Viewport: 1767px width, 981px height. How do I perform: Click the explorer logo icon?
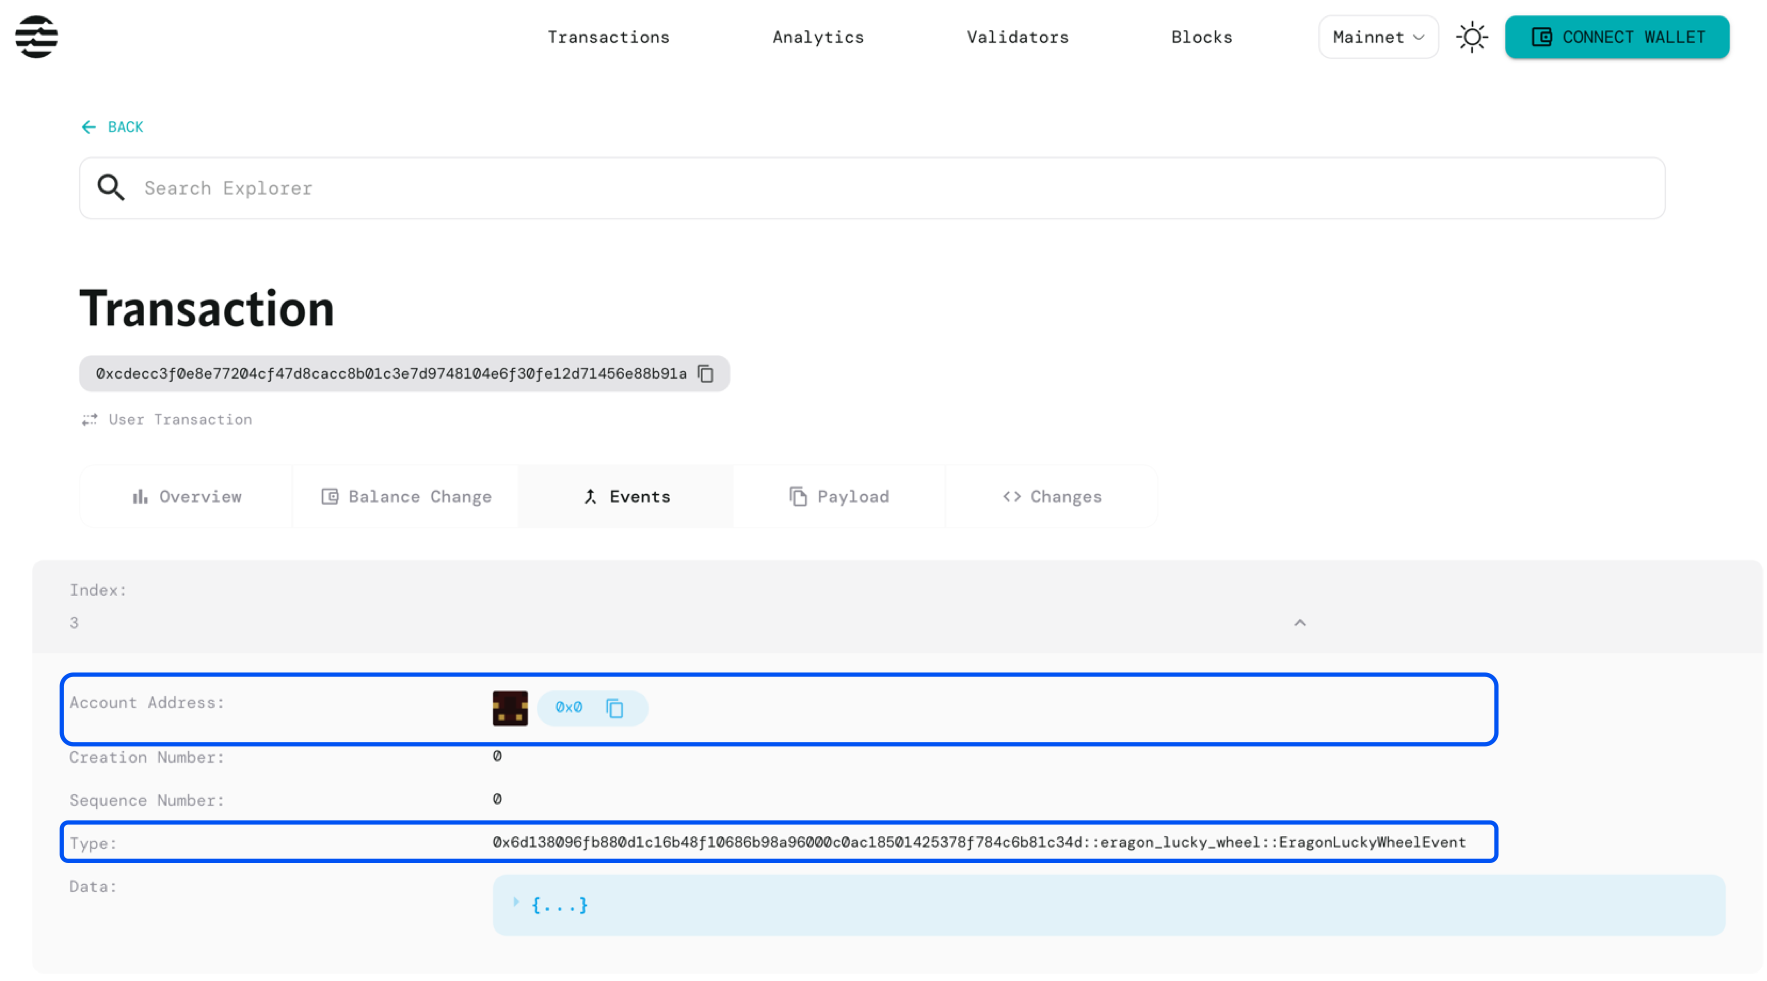tap(37, 37)
